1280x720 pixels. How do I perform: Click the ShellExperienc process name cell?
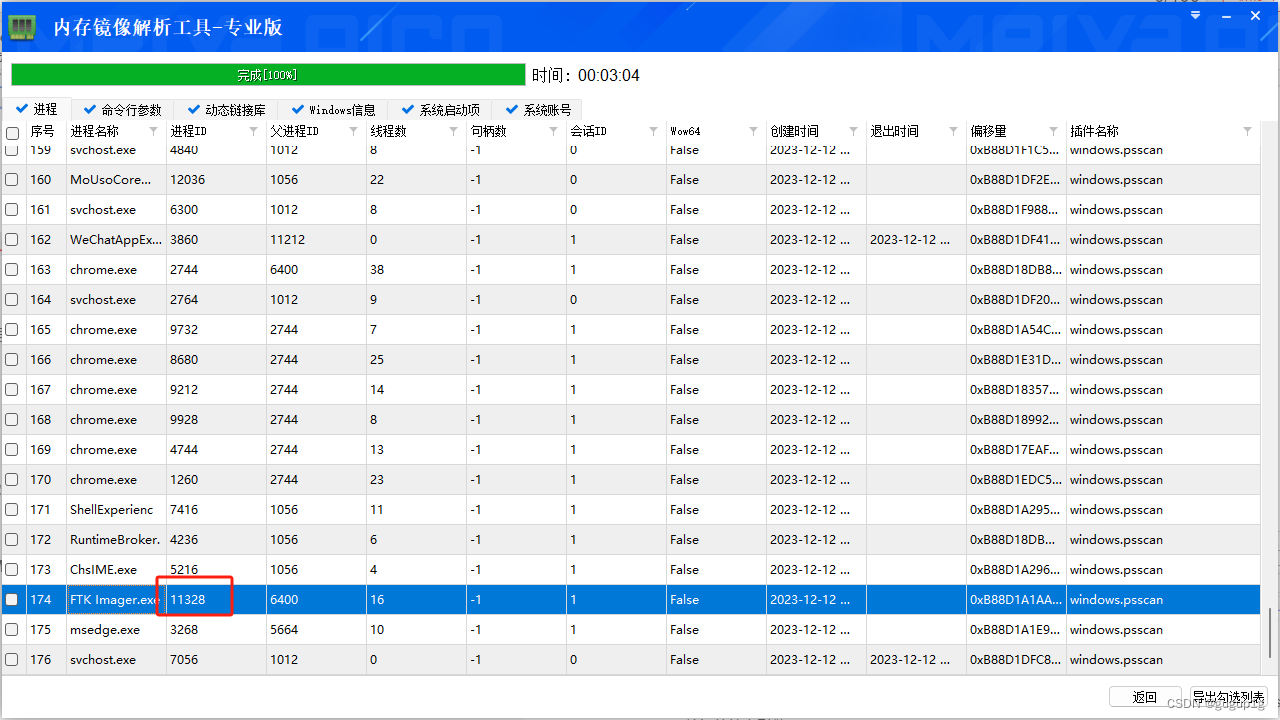pos(117,510)
